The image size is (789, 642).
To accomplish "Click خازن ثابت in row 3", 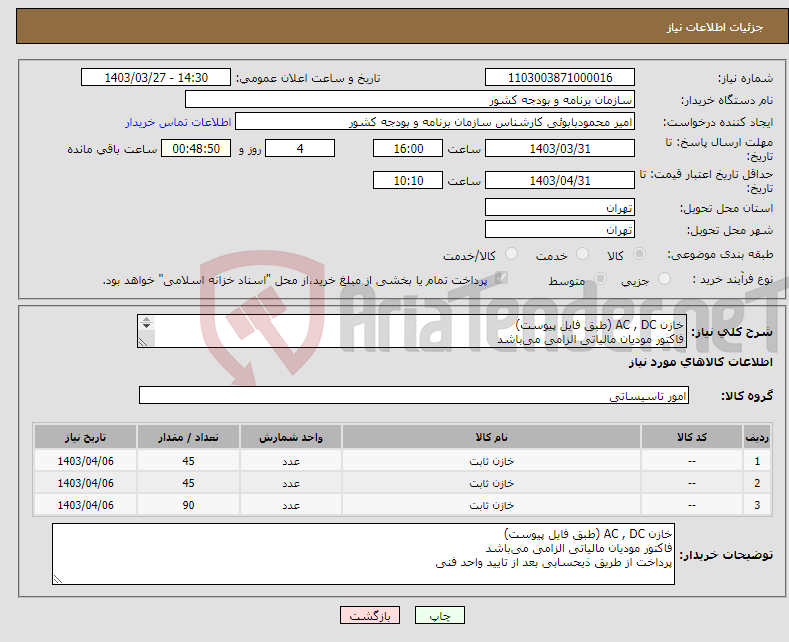I will [x=492, y=505].
